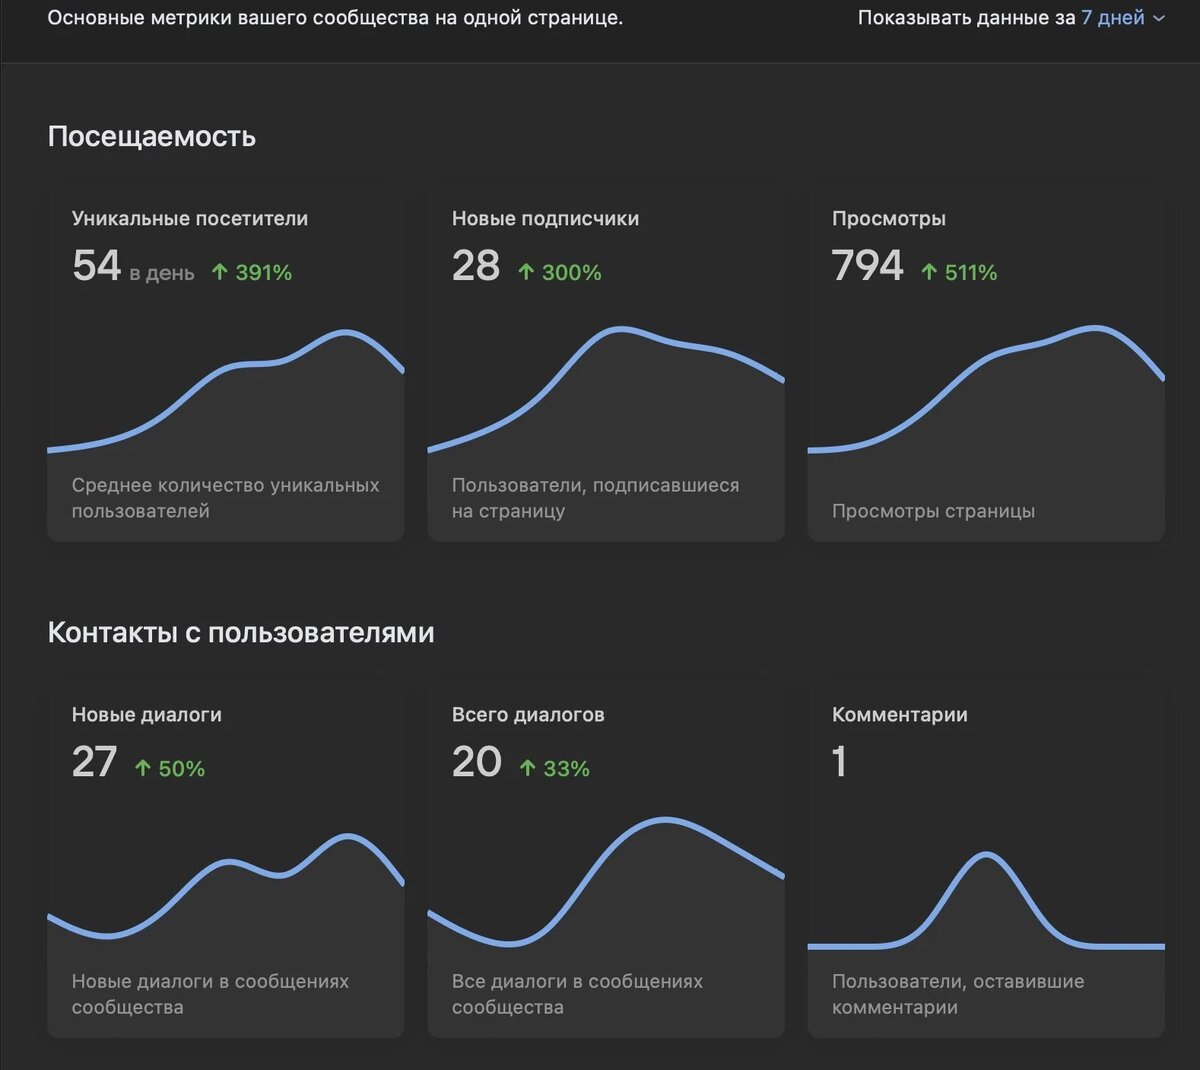Click the 'Контакты с пользователями' section heading
The image size is (1200, 1070).
[x=241, y=632]
